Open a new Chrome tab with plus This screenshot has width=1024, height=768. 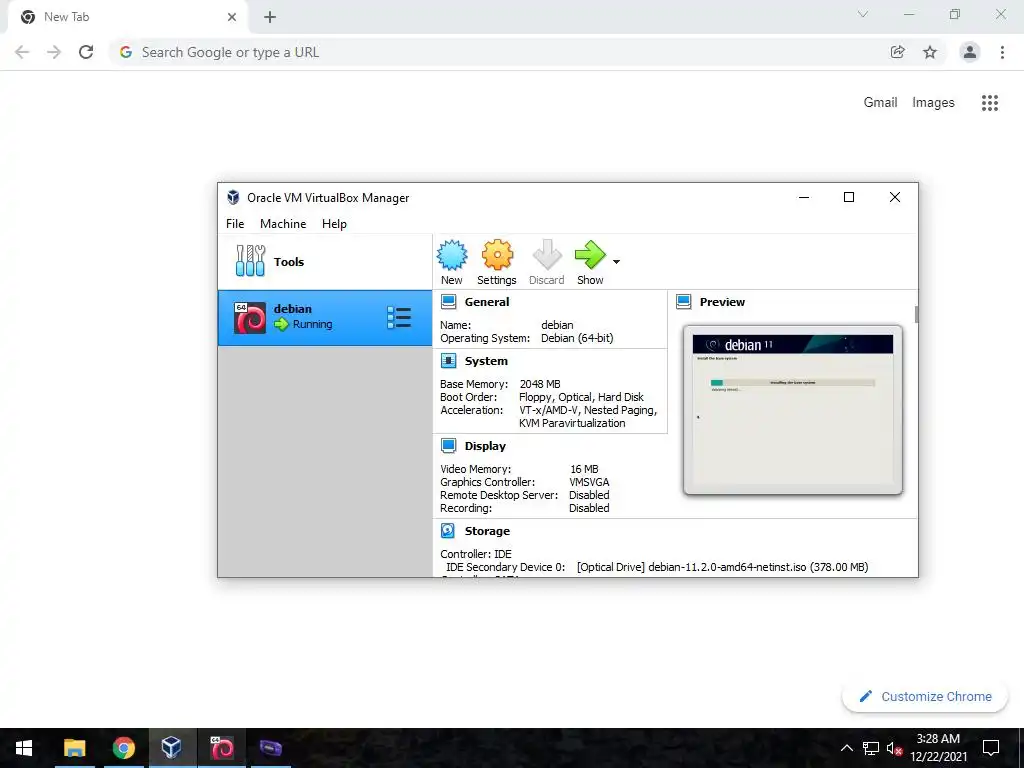coord(270,18)
